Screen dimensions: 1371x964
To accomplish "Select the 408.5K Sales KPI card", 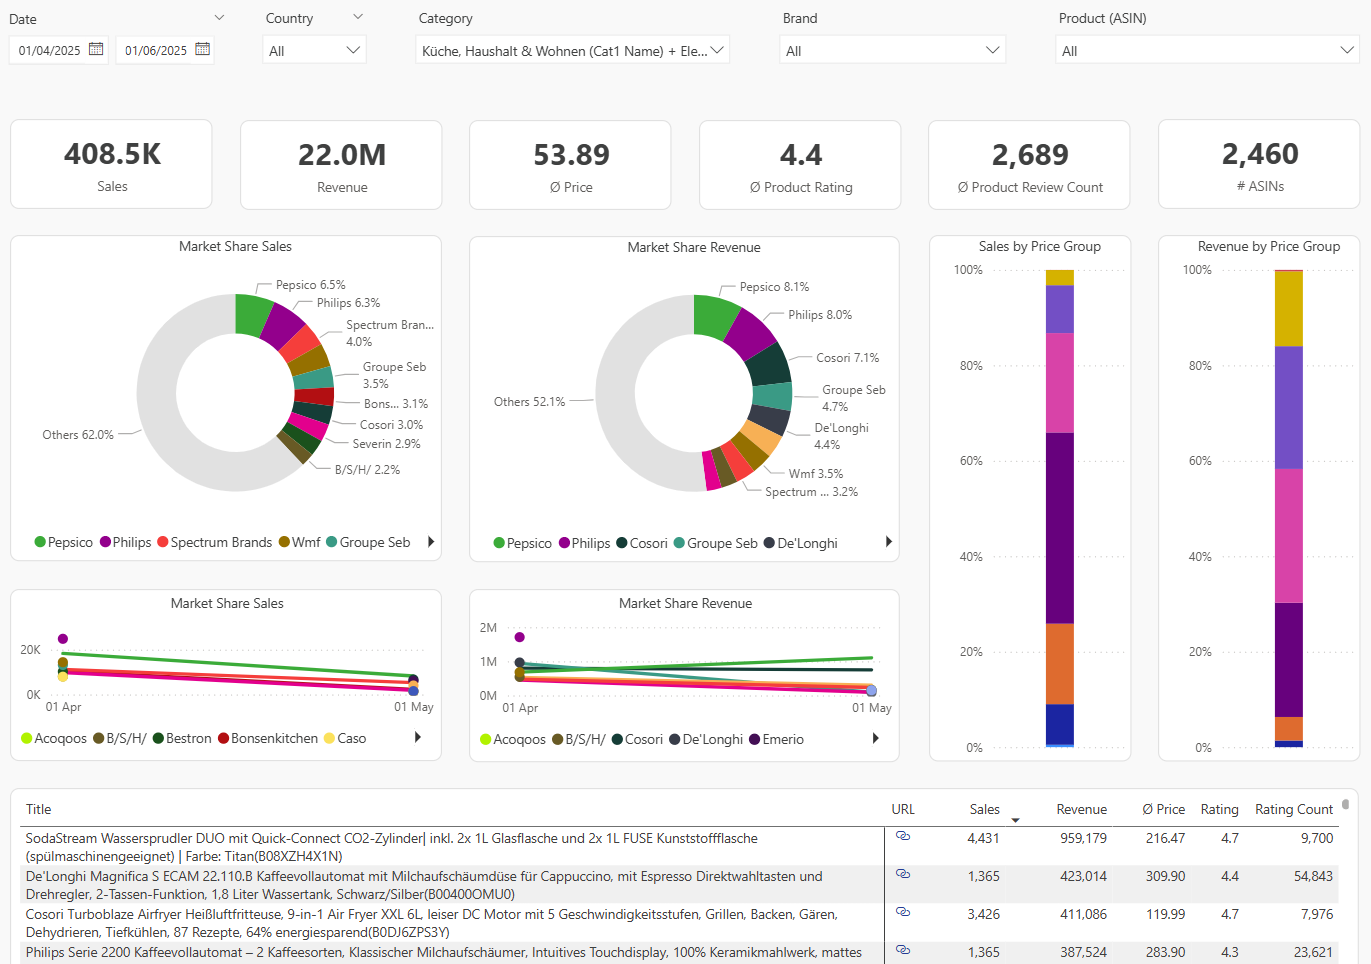I will [111, 164].
